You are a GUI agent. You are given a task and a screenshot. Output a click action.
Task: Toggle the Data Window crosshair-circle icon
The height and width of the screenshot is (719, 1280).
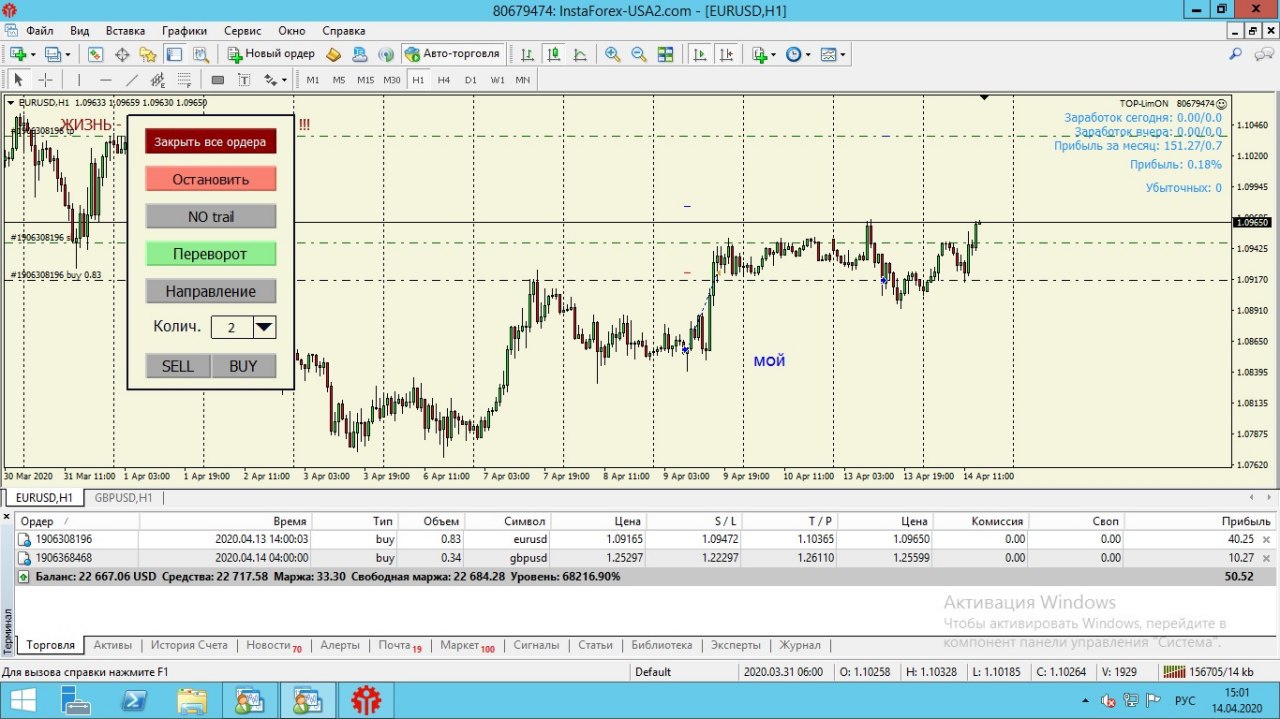pyautogui.click(x=122, y=54)
